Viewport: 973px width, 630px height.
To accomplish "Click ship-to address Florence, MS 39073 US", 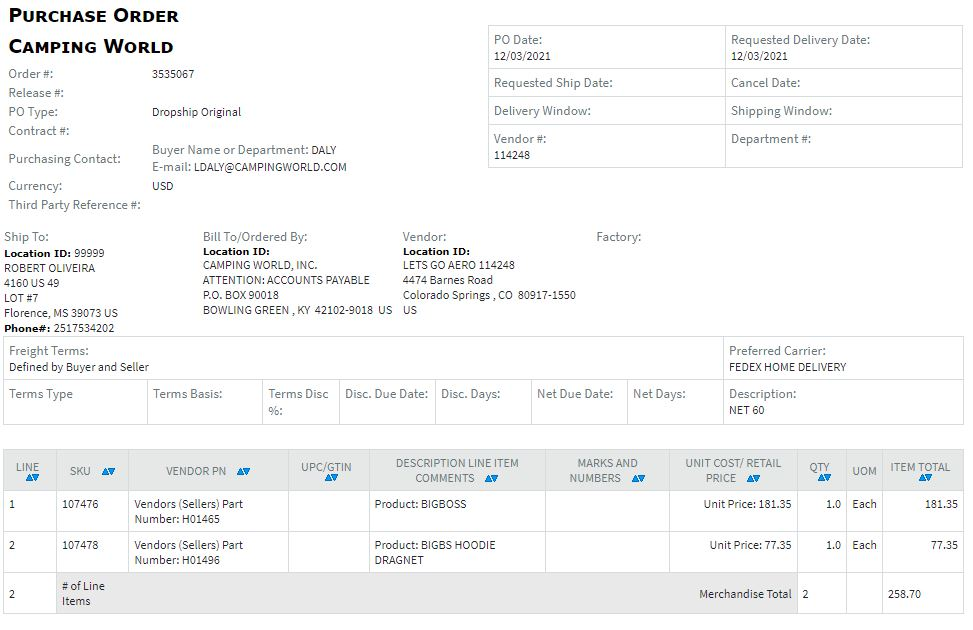I will click(61, 313).
